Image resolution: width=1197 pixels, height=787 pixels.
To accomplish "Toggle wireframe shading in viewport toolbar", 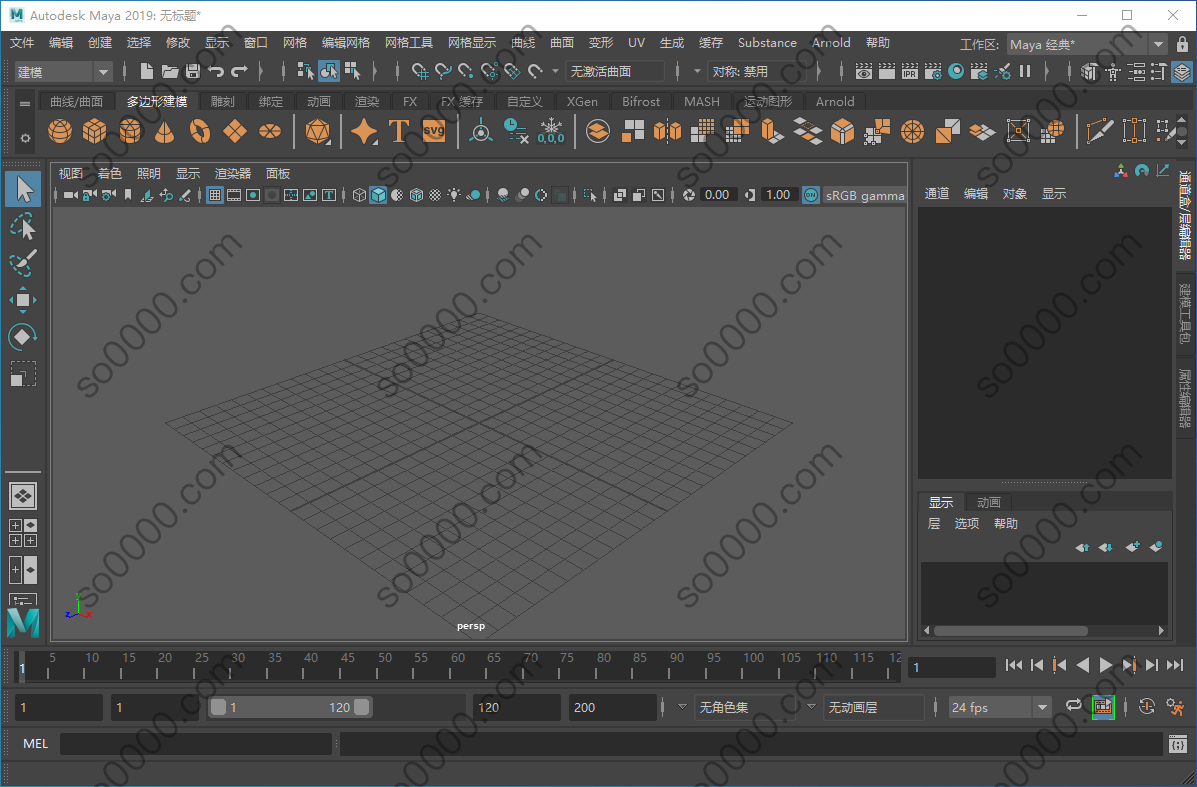I will pyautogui.click(x=359, y=195).
